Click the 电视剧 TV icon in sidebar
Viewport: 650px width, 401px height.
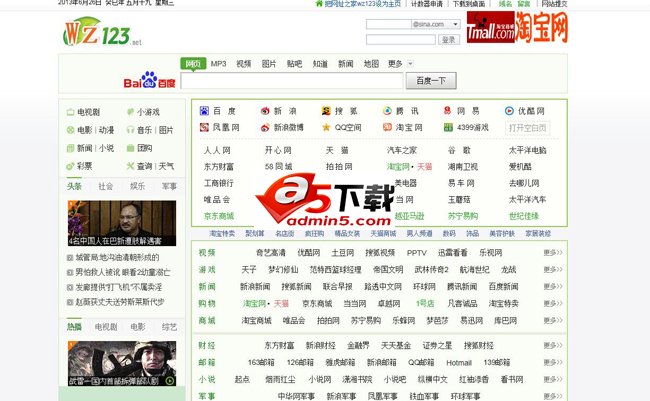click(x=70, y=112)
